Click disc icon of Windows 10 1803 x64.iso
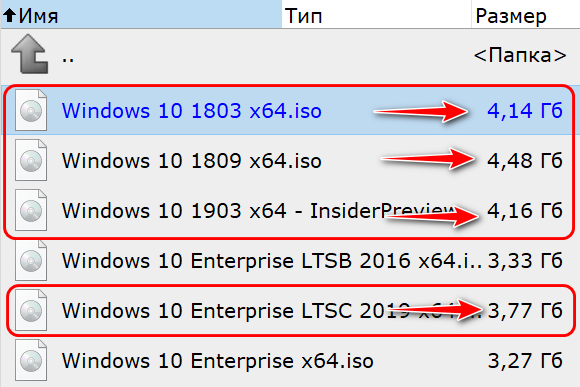This screenshot has height=387, width=580. [31, 110]
